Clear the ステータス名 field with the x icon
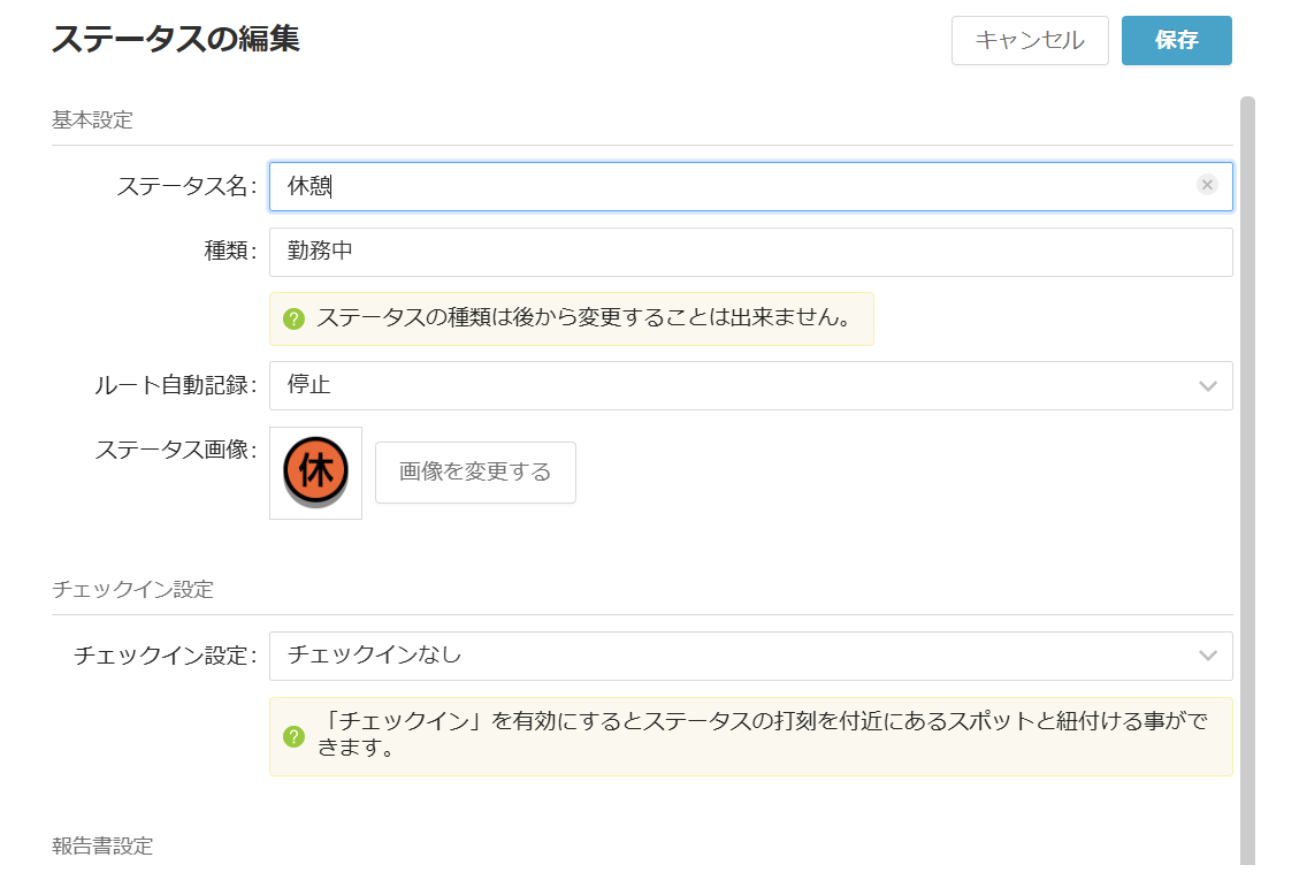This screenshot has width=1292, height=886. point(1207,185)
